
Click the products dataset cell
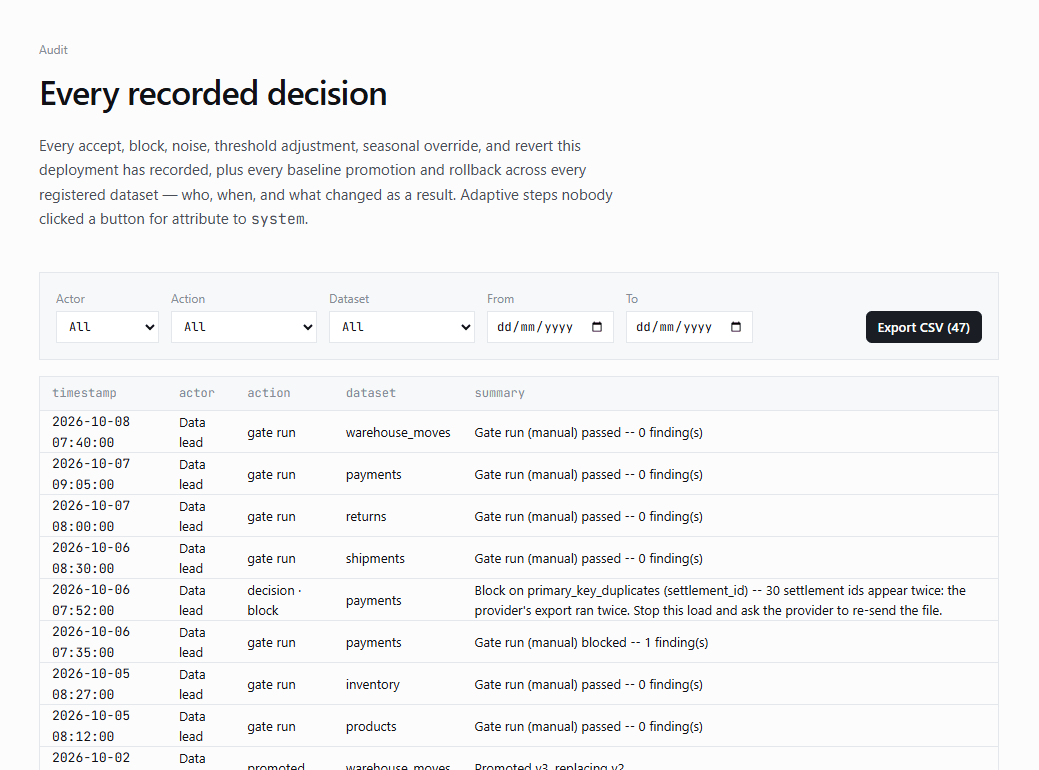[371, 727]
